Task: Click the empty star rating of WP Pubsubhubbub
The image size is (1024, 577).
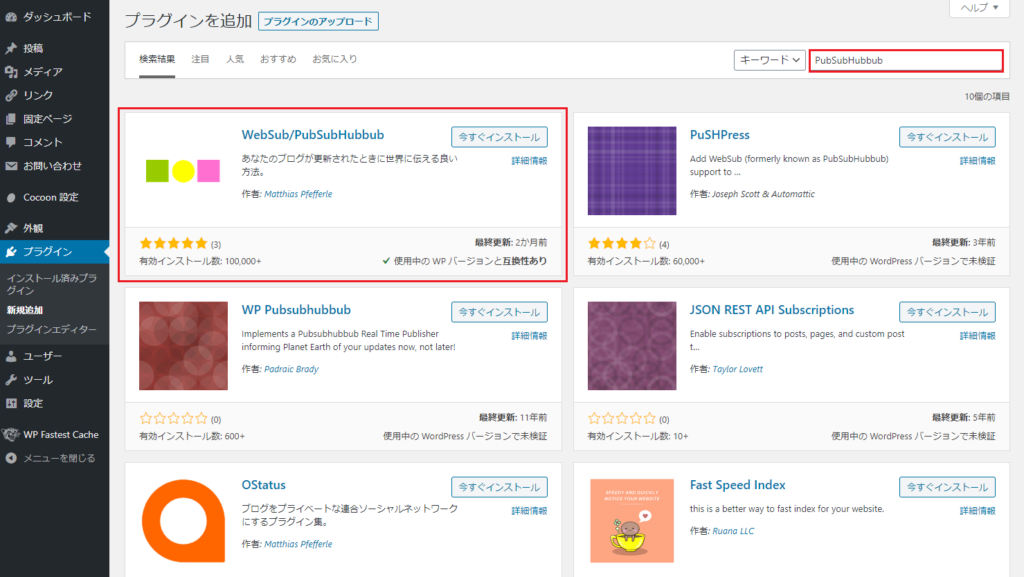Action: pyautogui.click(x=173, y=418)
